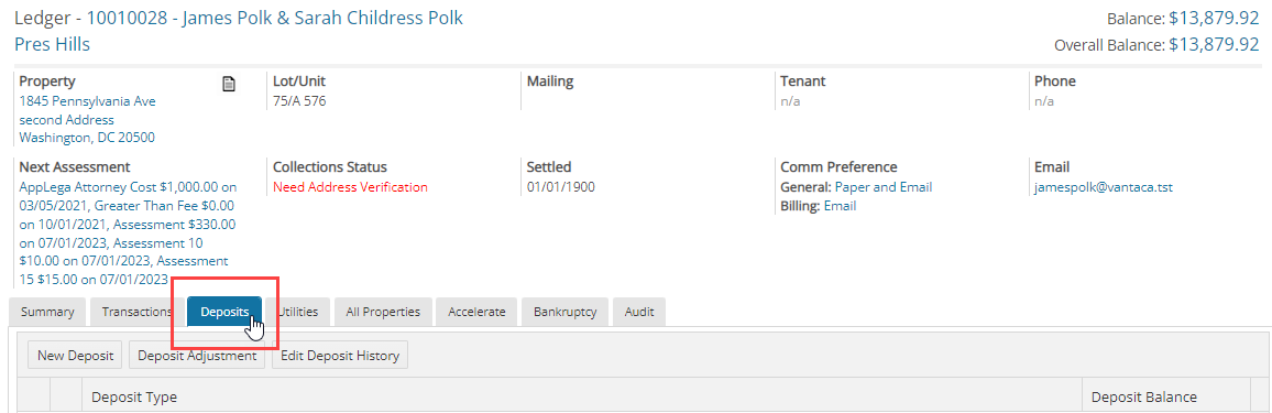Screen dimensions: 1272x413
Task: Open the 1845 Pennsylvania Ave address link
Action: pyautogui.click(x=87, y=101)
